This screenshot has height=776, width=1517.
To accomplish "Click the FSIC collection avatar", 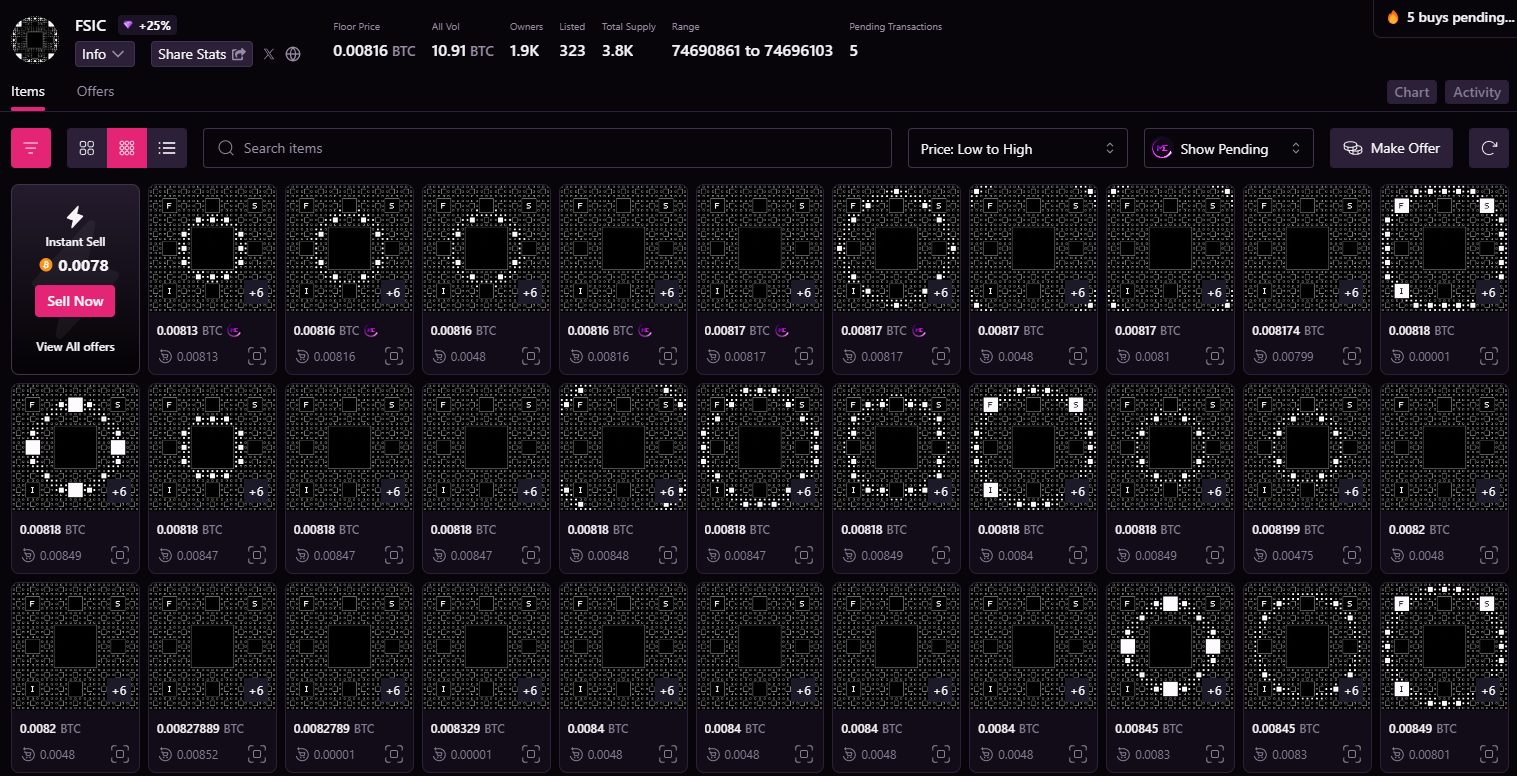I will pos(36,38).
